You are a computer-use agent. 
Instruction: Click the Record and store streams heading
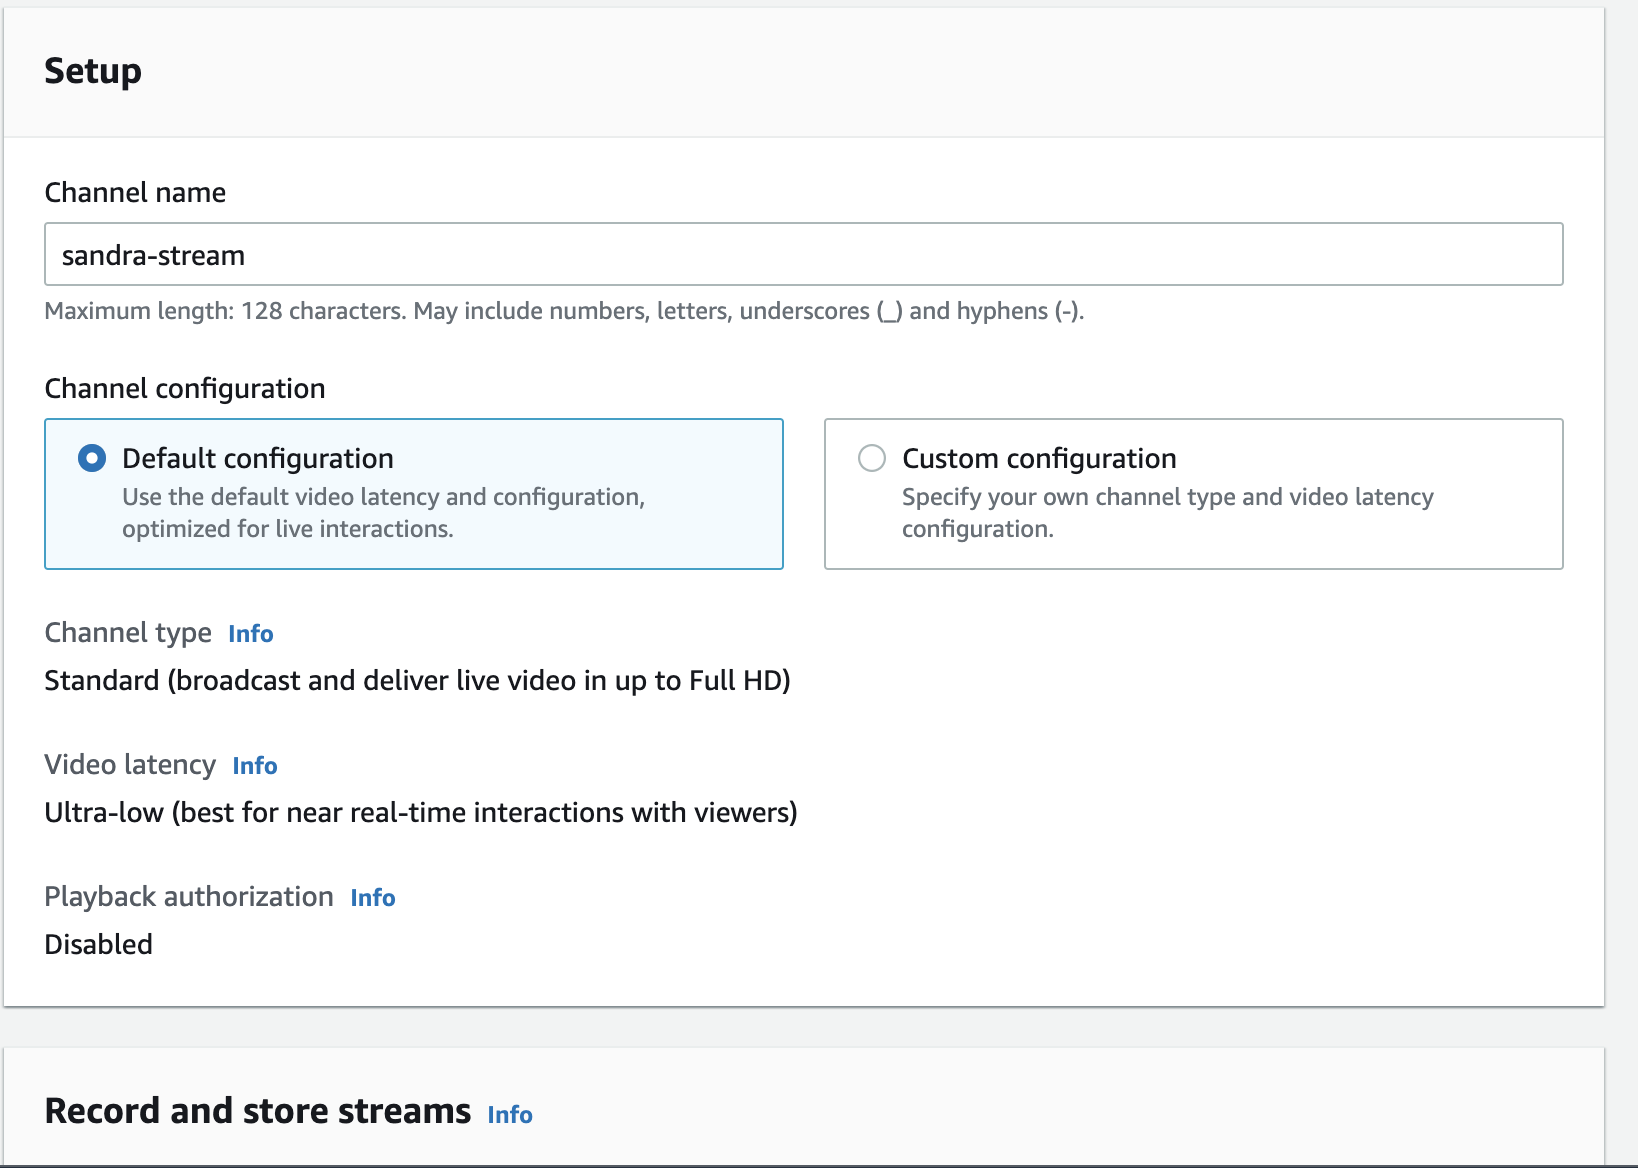[258, 1111]
